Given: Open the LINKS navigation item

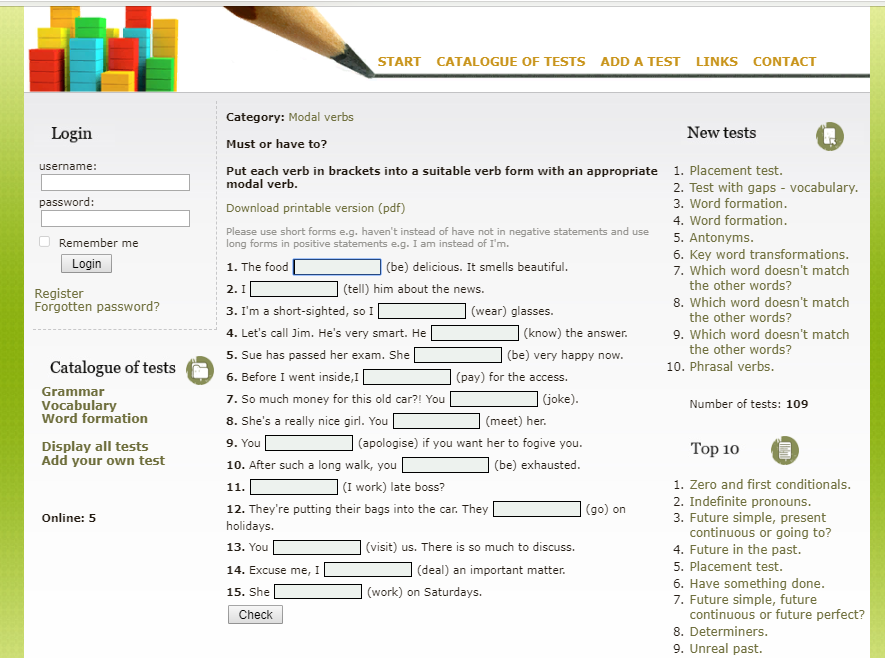Looking at the screenshot, I should click(x=717, y=62).
